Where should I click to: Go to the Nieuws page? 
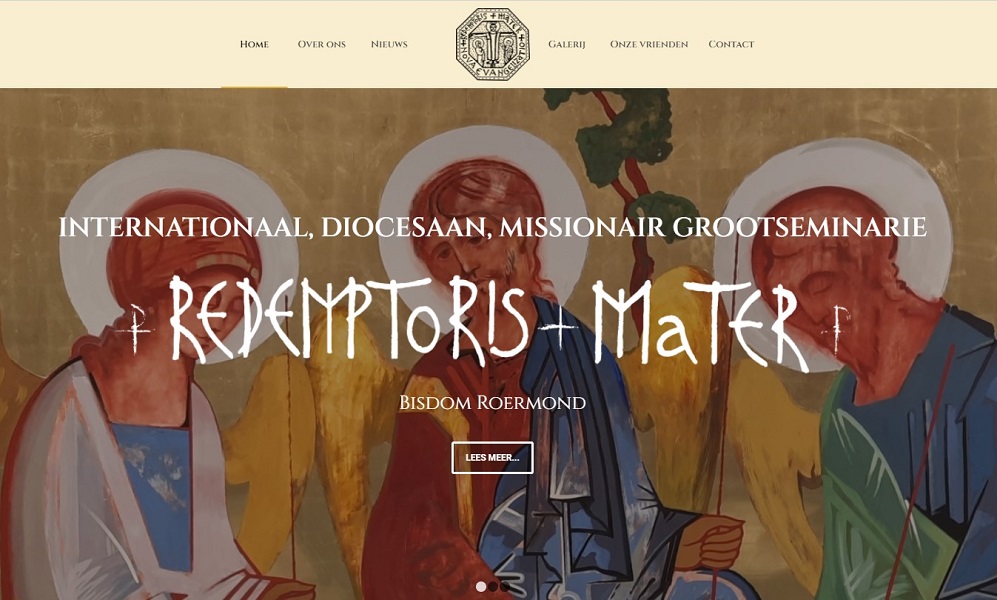389,44
